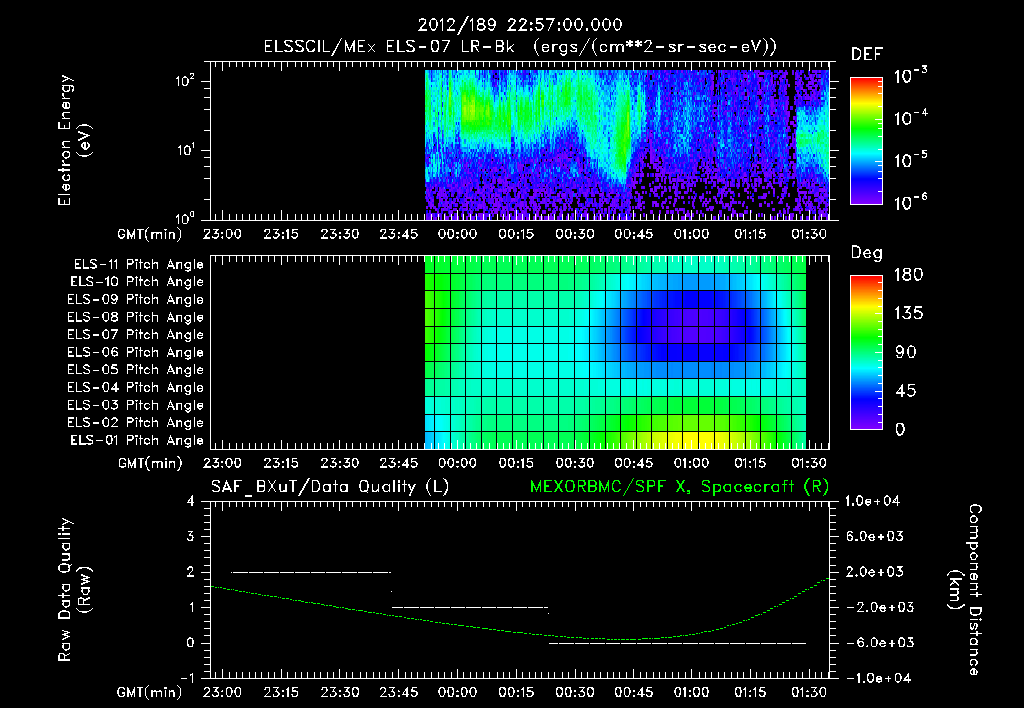
Task: Select the ELS-01 Pitch Angle row label
Action: coord(137,441)
